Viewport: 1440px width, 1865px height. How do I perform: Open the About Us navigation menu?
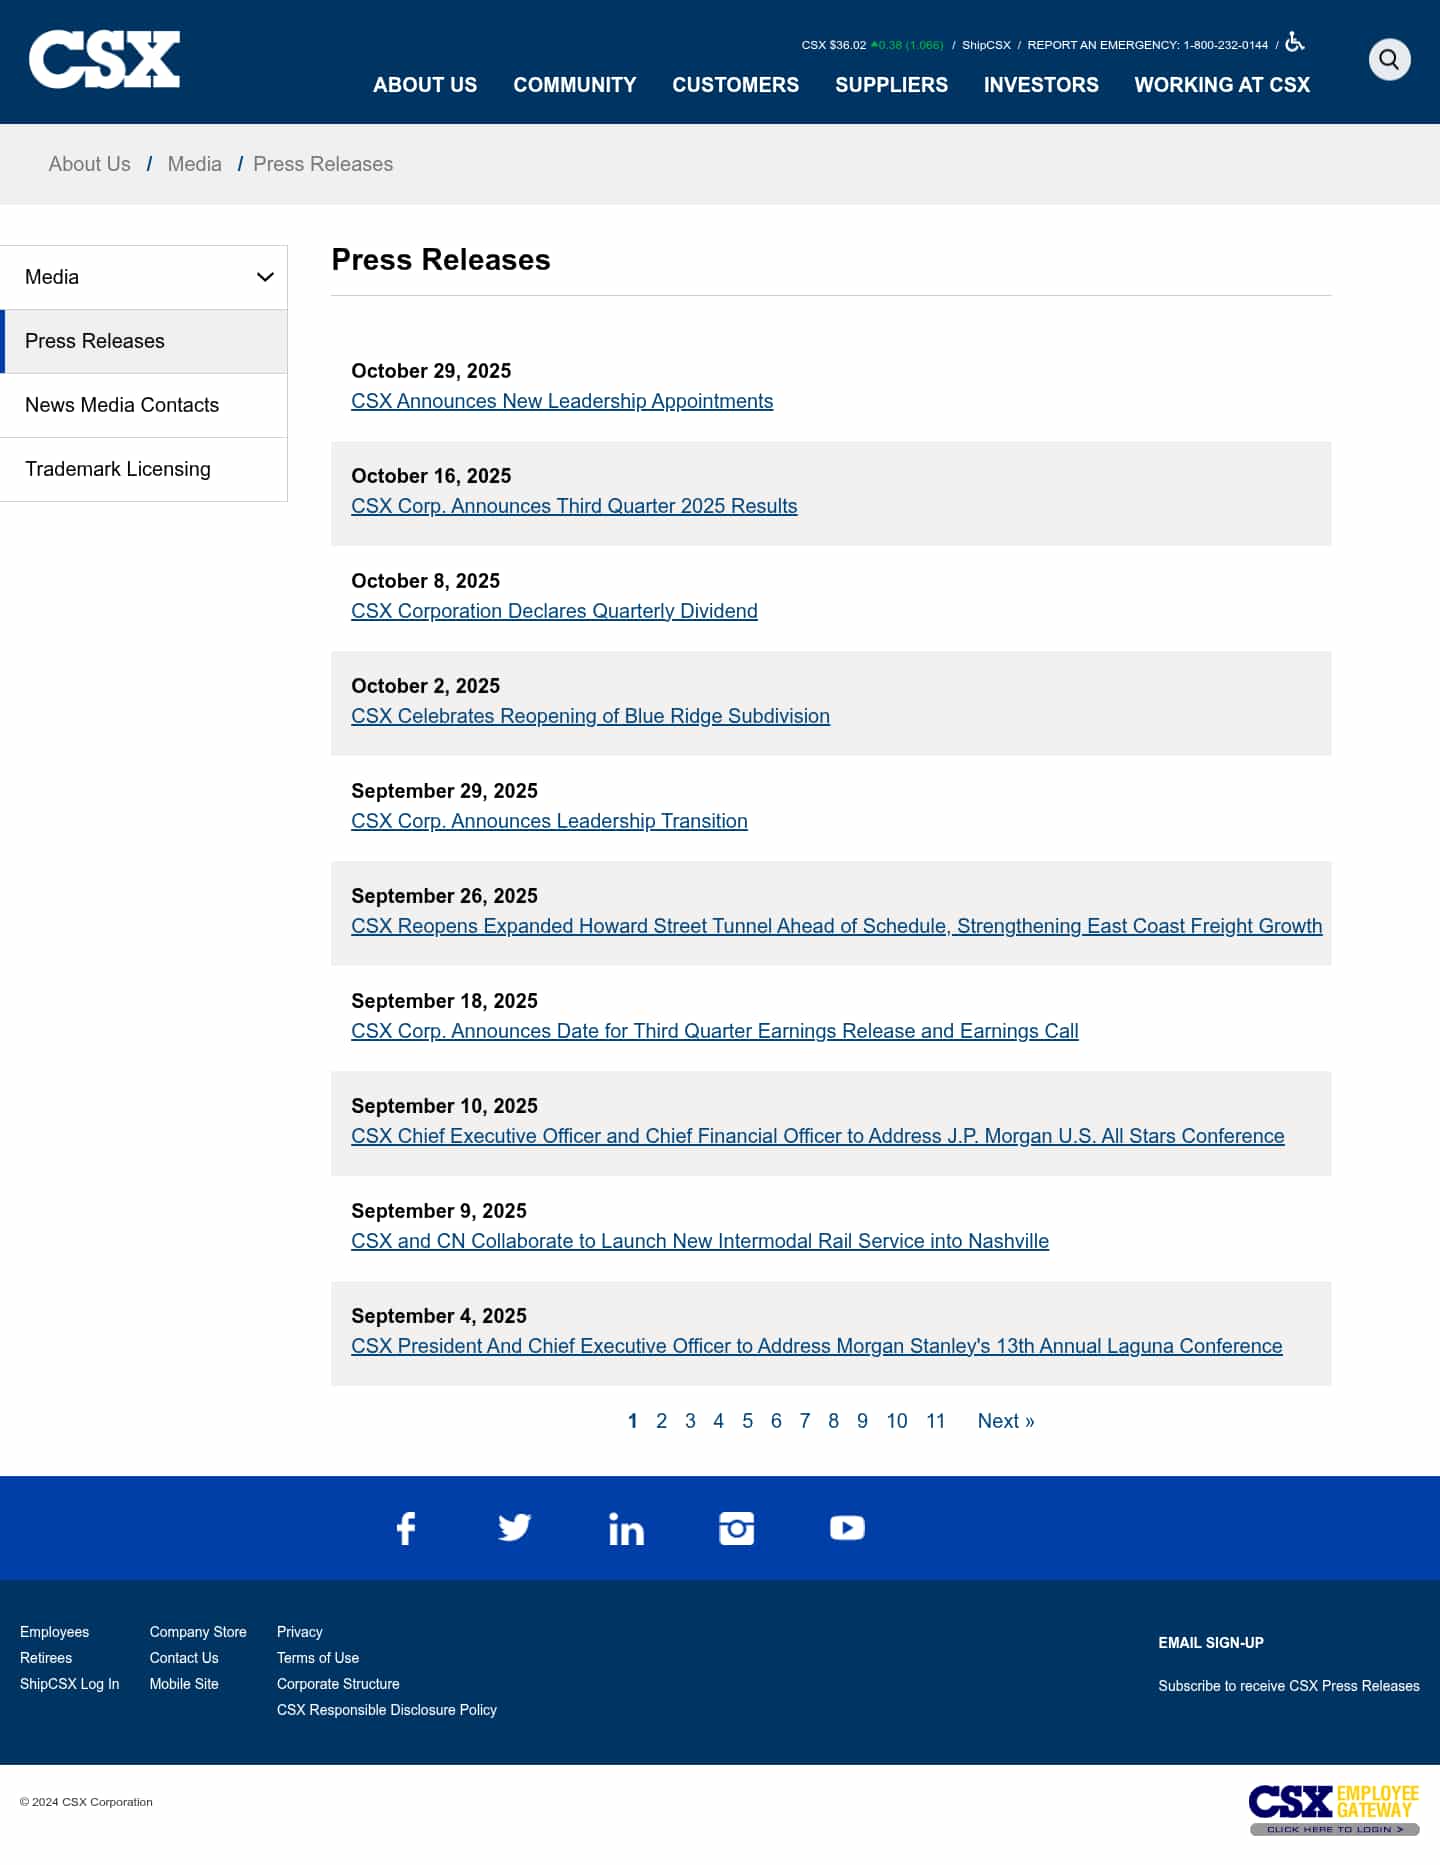pos(425,85)
